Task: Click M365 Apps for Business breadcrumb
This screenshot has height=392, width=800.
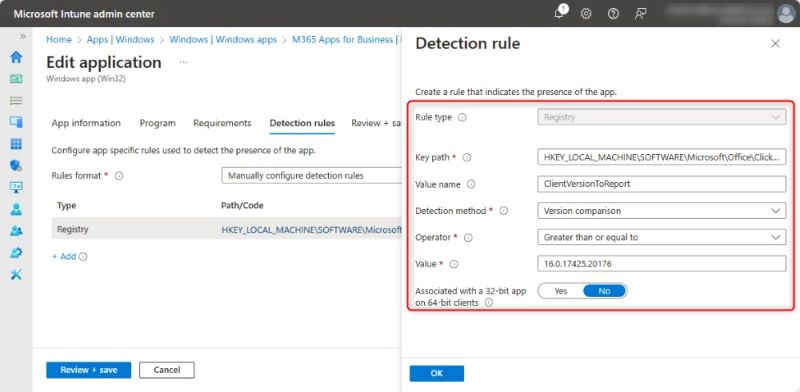Action: (345, 39)
